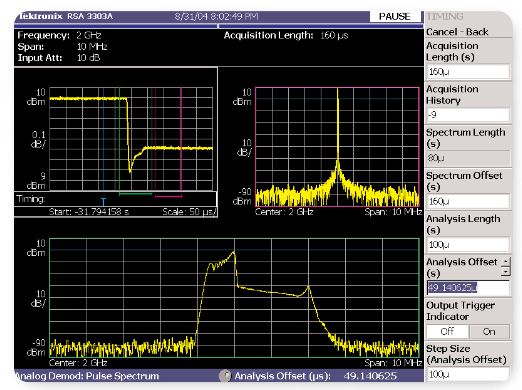Click the Scale: 50 µs/ timing value
Screen dimensions: 522x390
point(189,212)
